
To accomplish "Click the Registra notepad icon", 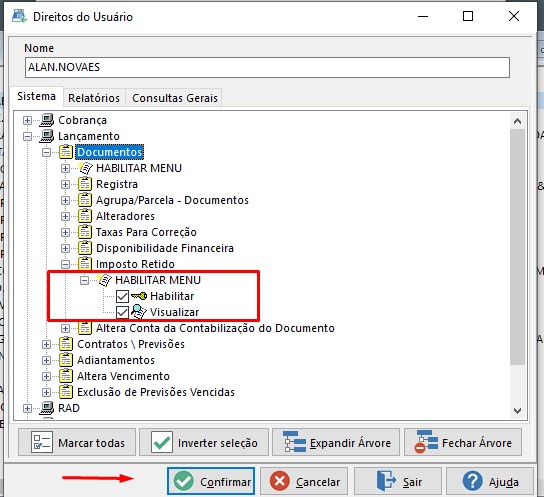I will [x=85, y=184].
